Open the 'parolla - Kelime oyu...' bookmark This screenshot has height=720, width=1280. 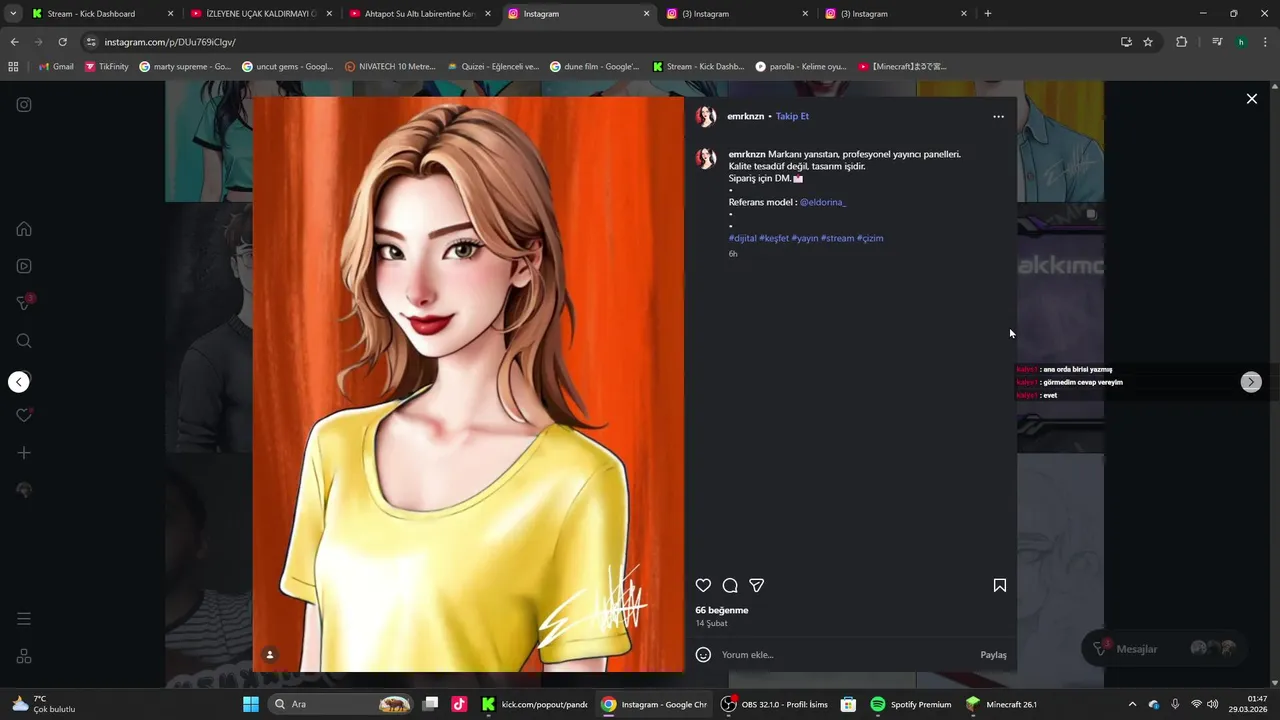[x=801, y=67]
